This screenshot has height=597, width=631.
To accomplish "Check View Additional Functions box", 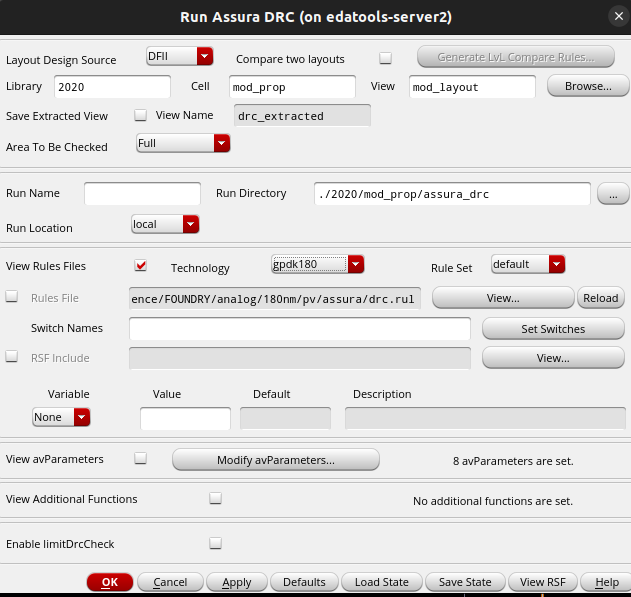I will click(215, 498).
